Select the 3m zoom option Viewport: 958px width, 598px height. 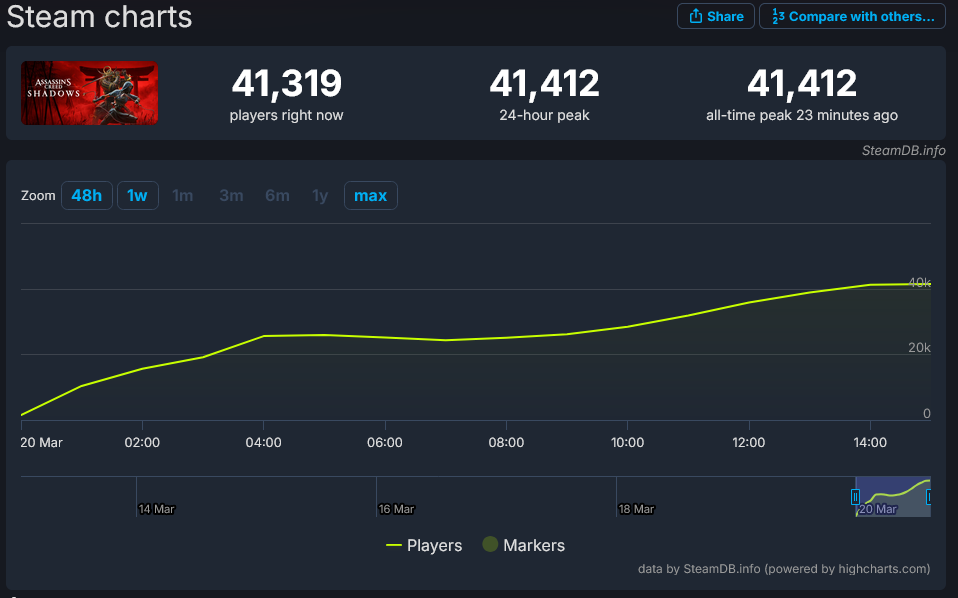tap(231, 195)
